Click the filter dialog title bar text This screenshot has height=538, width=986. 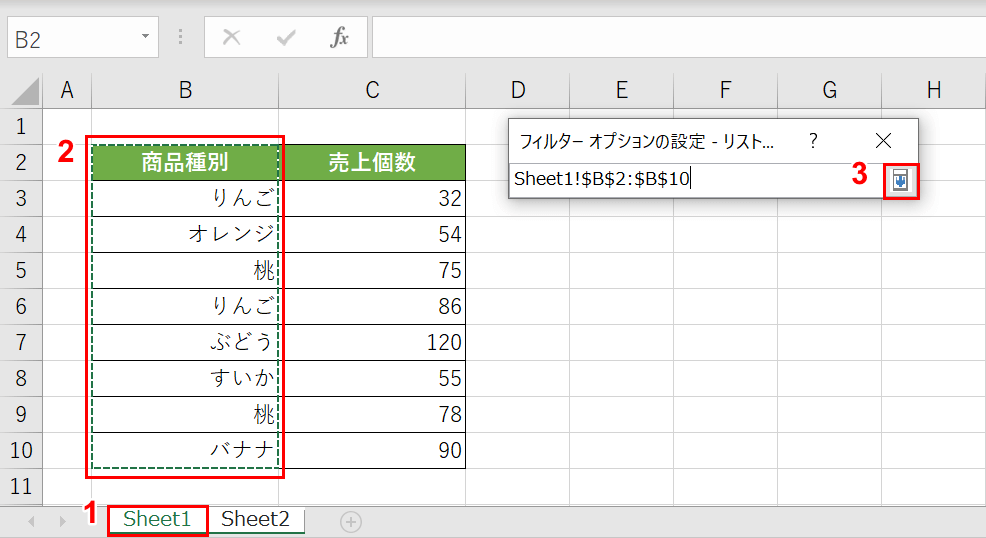(646, 141)
